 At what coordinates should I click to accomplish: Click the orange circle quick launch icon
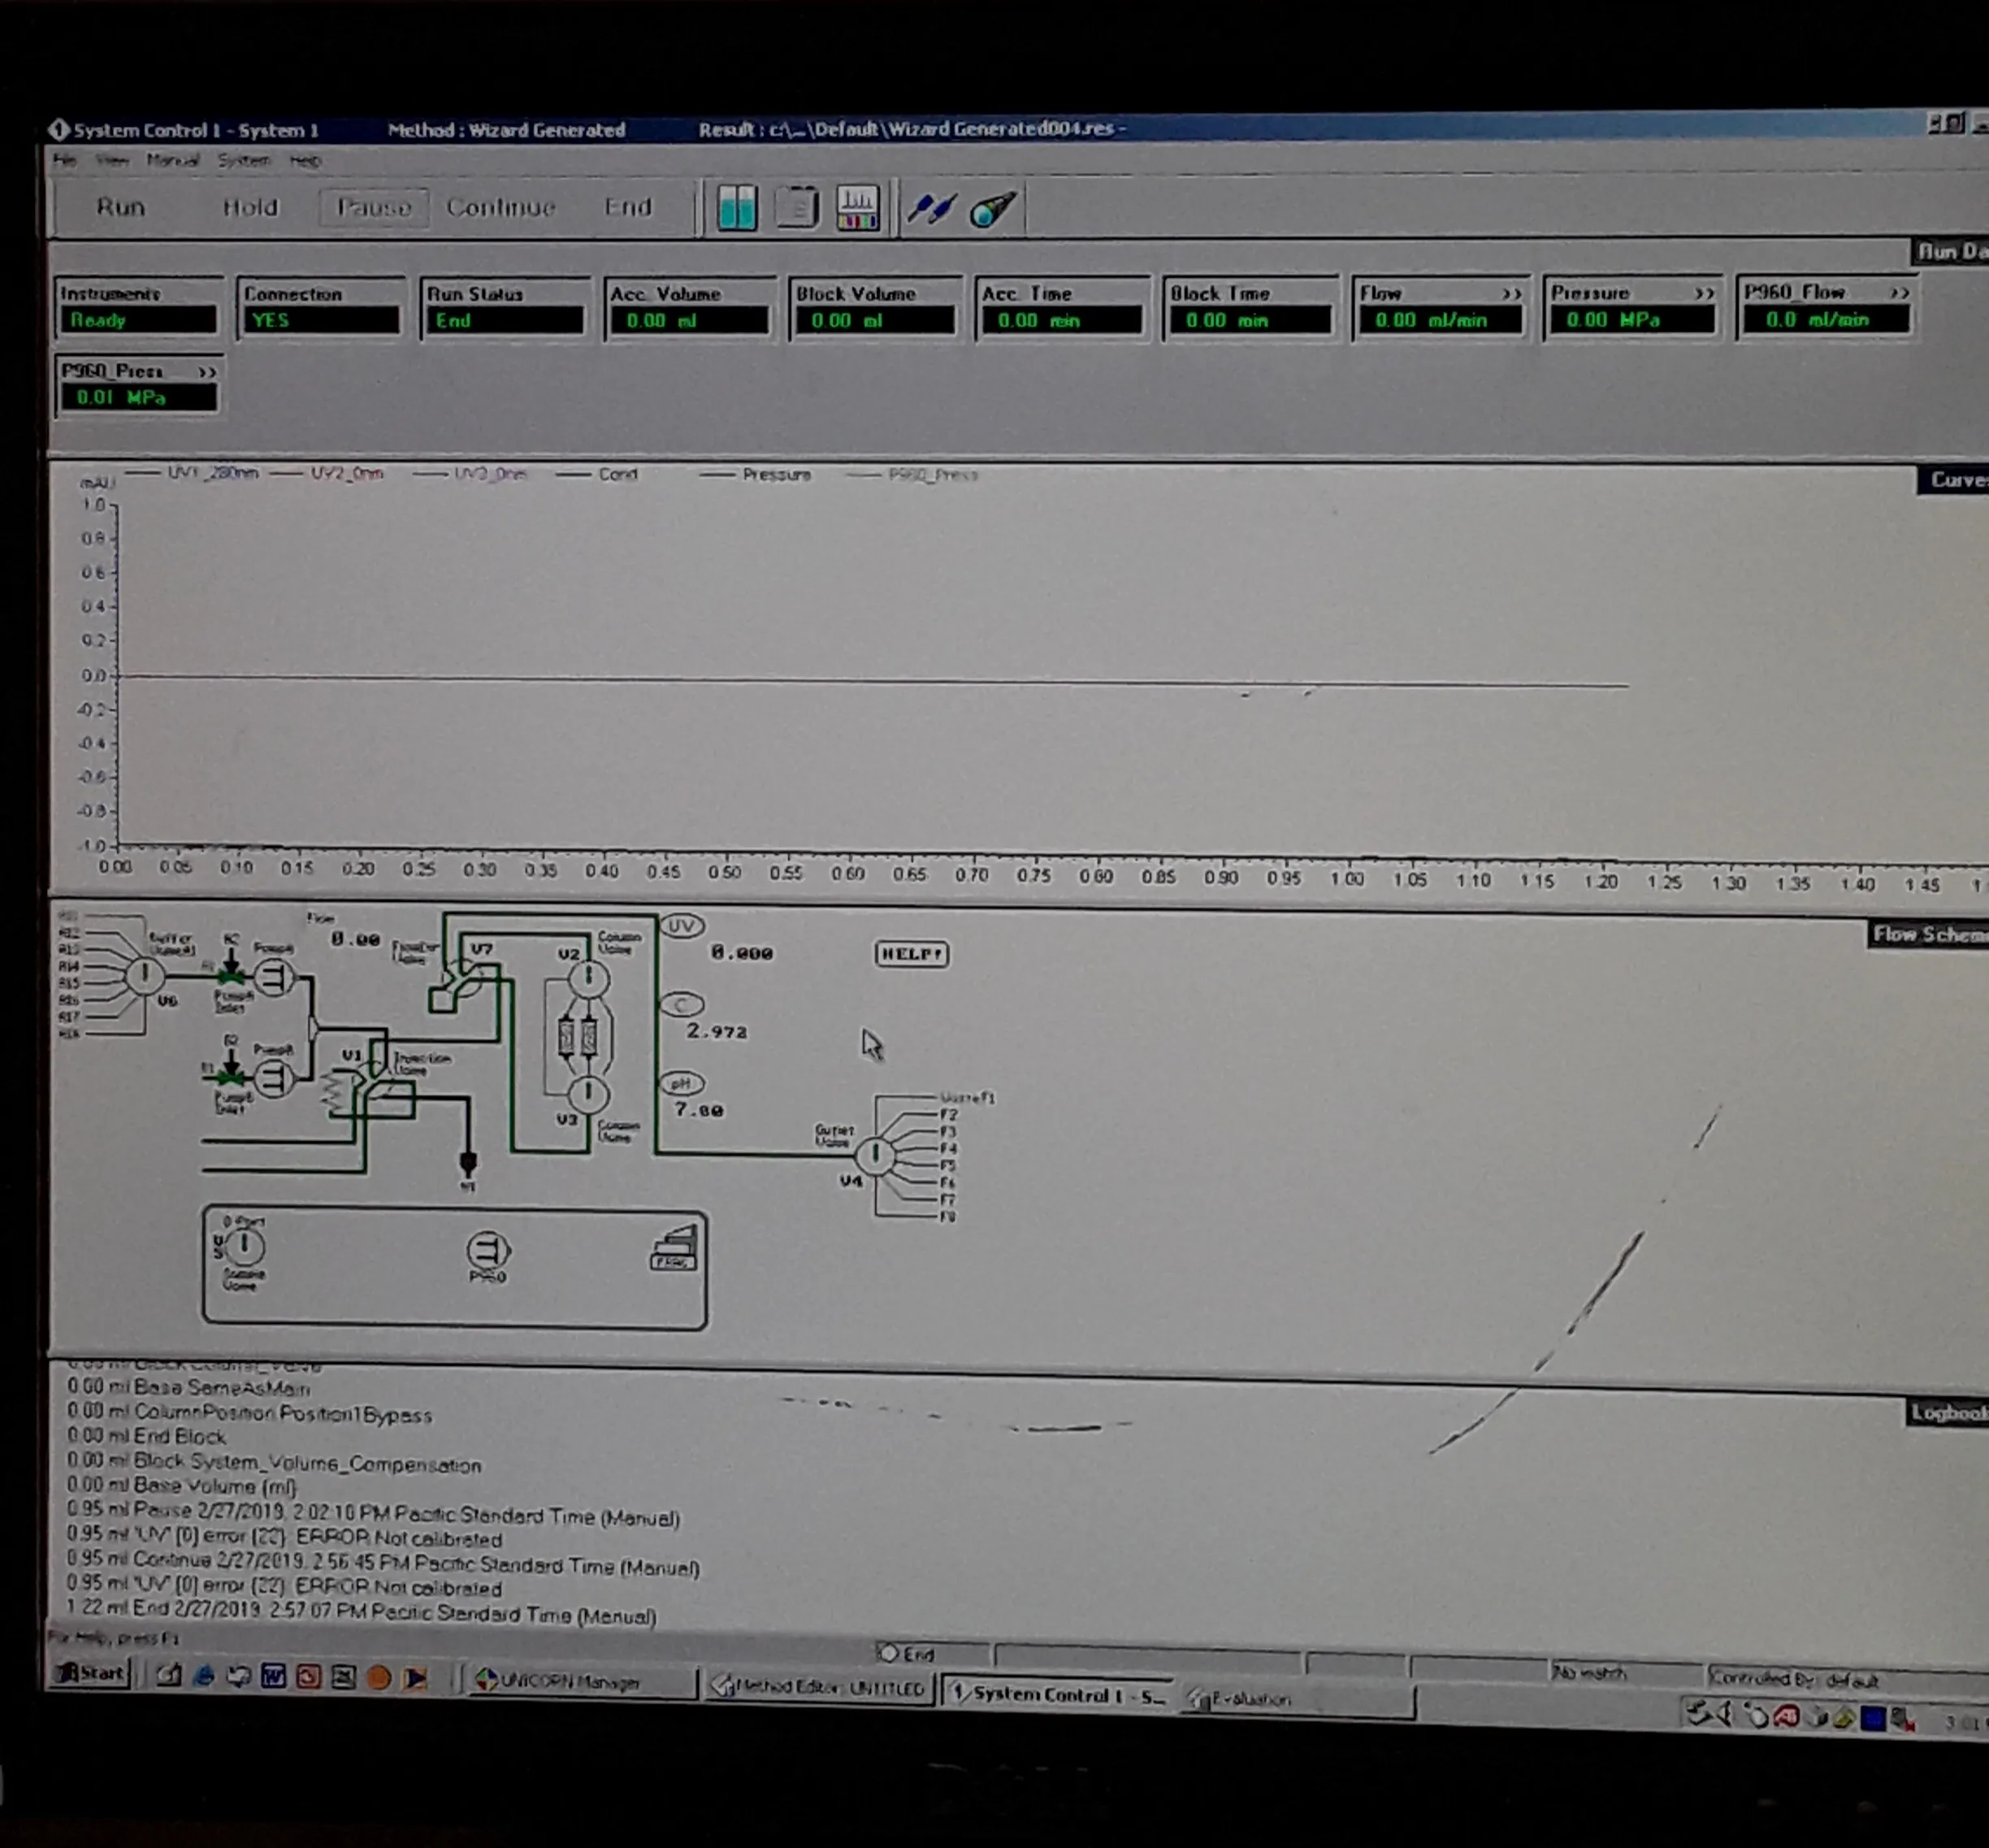point(378,1678)
